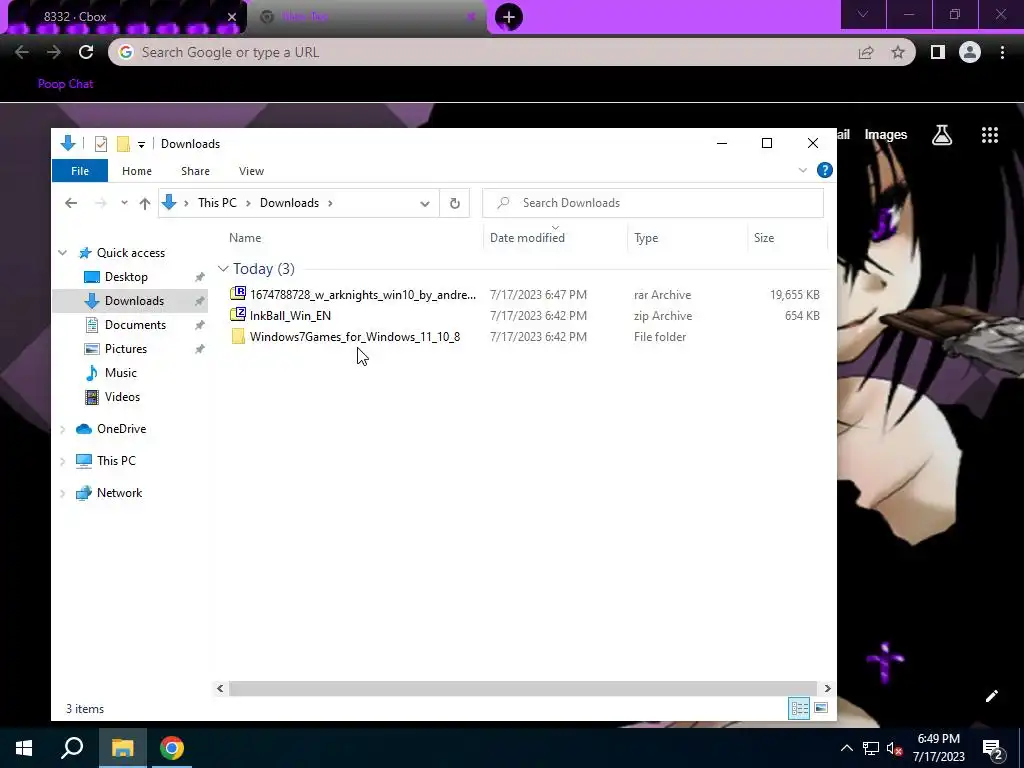Expand the This PC tree node

(x=63, y=461)
